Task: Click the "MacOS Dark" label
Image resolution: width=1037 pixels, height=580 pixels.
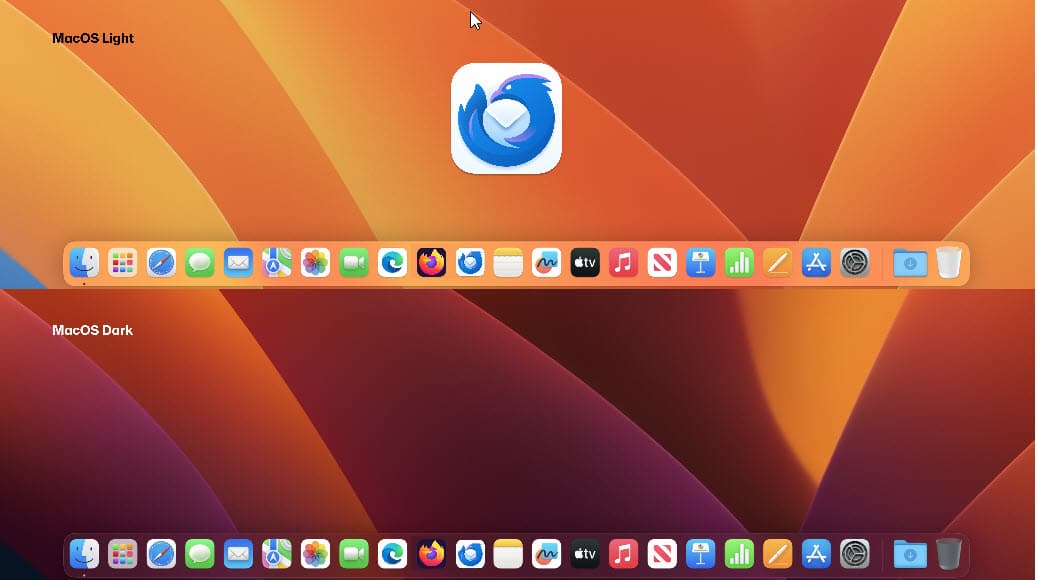Action: pos(93,330)
